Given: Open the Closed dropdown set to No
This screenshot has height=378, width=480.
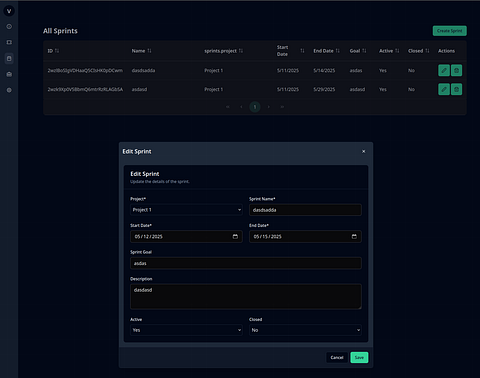Looking at the screenshot, I should (305, 330).
